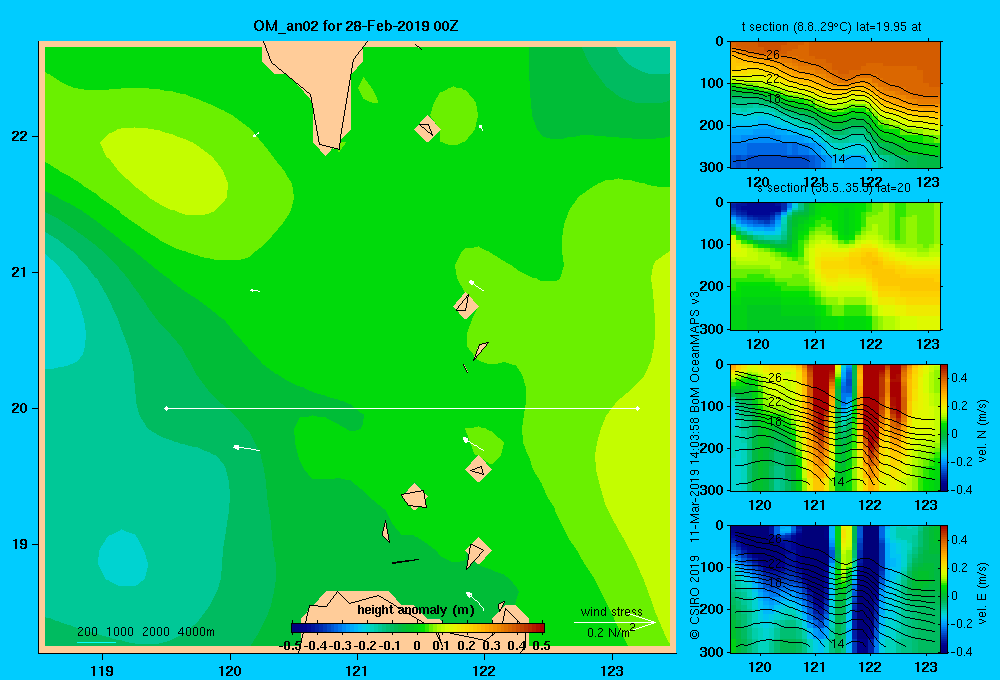Viewport: 1000px width, 680px height.
Task: Click latitude label 21 on the main map
Action: pos(20,272)
